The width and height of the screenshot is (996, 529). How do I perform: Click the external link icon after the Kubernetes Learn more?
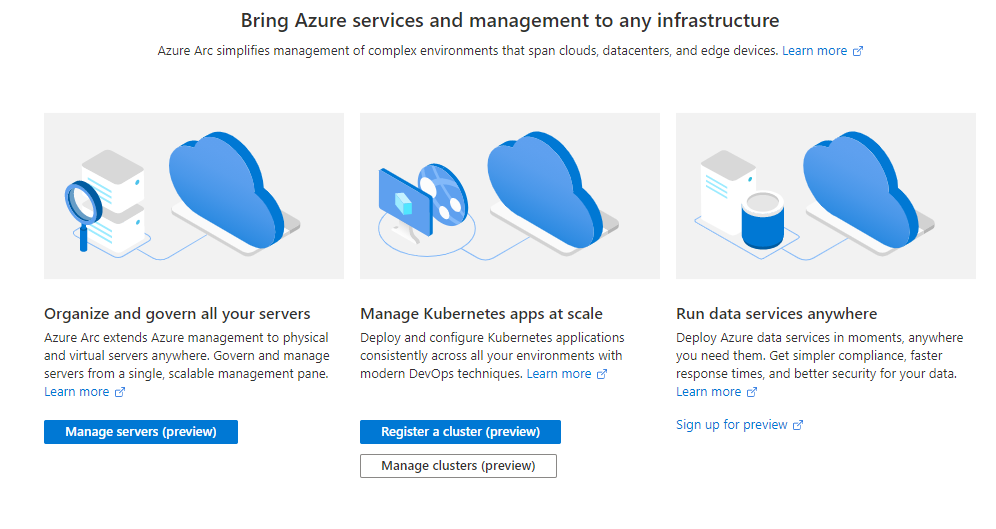tap(602, 375)
